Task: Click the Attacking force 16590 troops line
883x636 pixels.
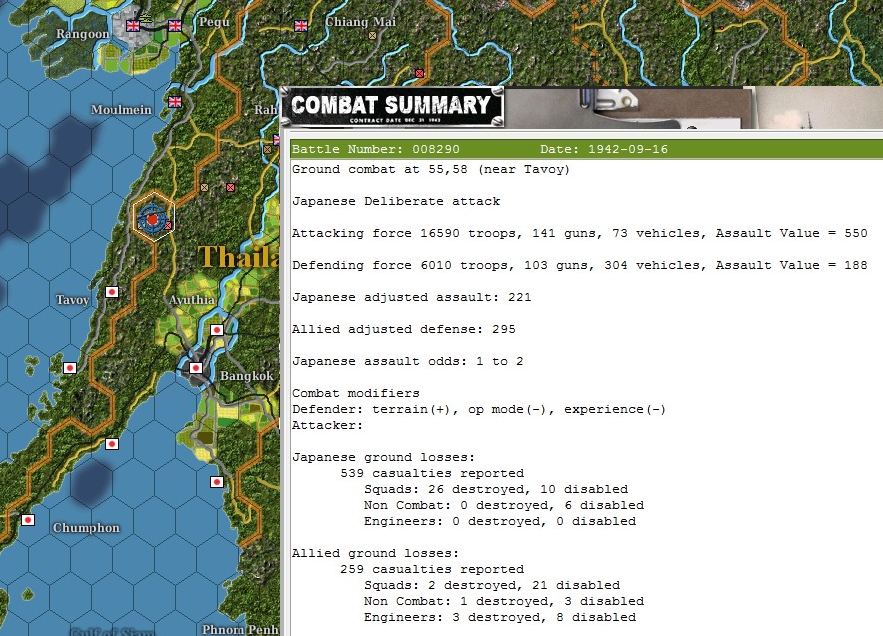Action: pos(579,233)
